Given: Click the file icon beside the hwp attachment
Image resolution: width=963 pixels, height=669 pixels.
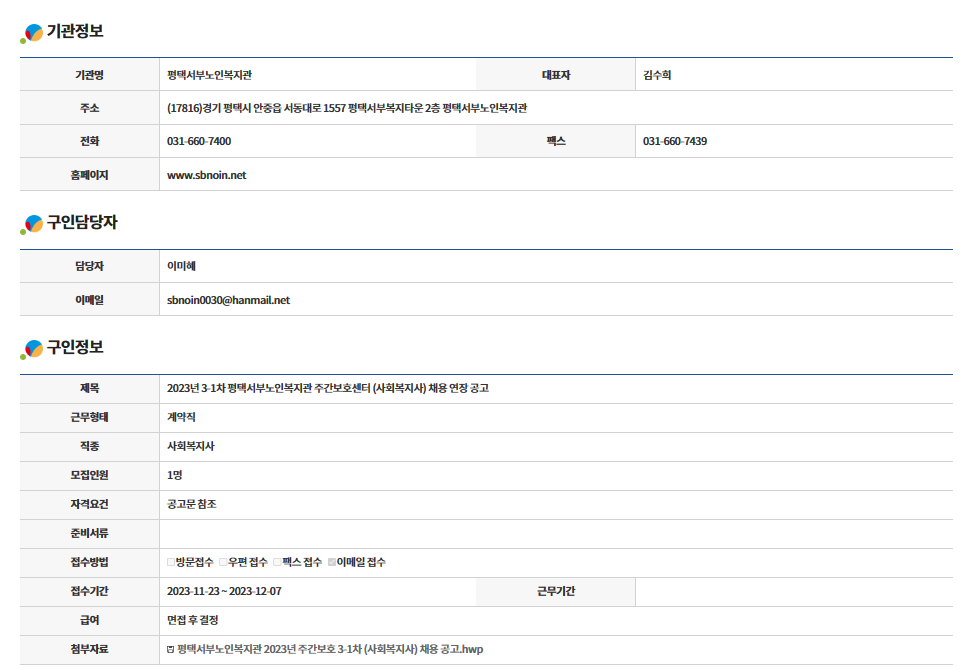Looking at the screenshot, I should pos(171,650).
